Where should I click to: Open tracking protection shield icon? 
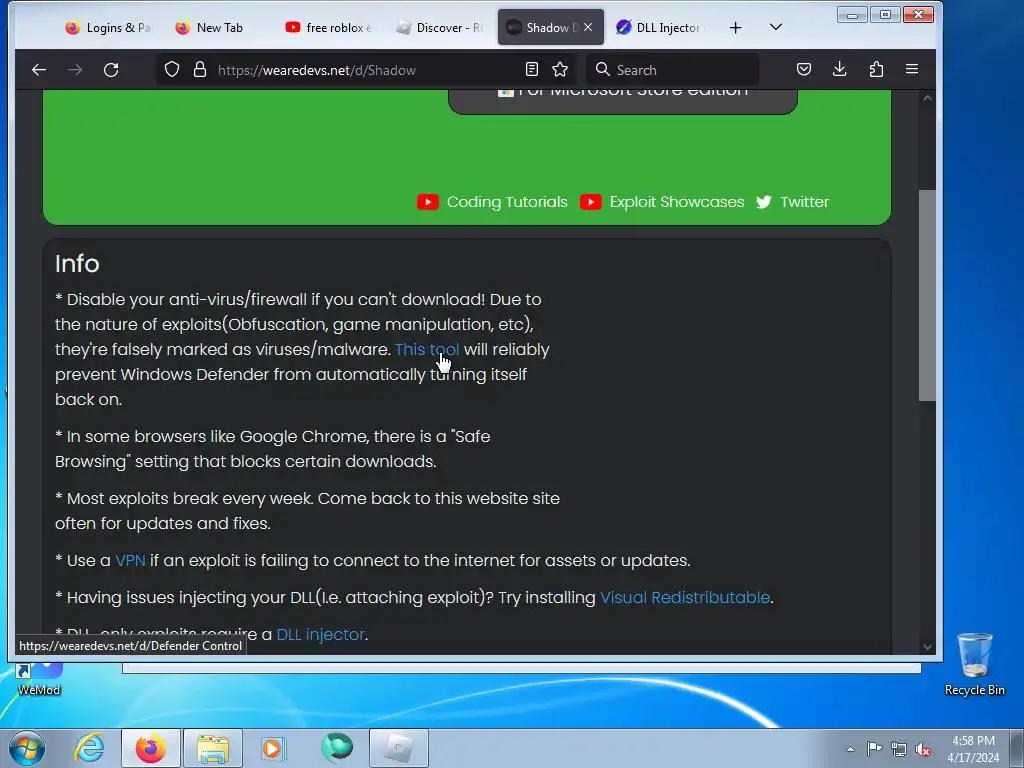coord(172,70)
